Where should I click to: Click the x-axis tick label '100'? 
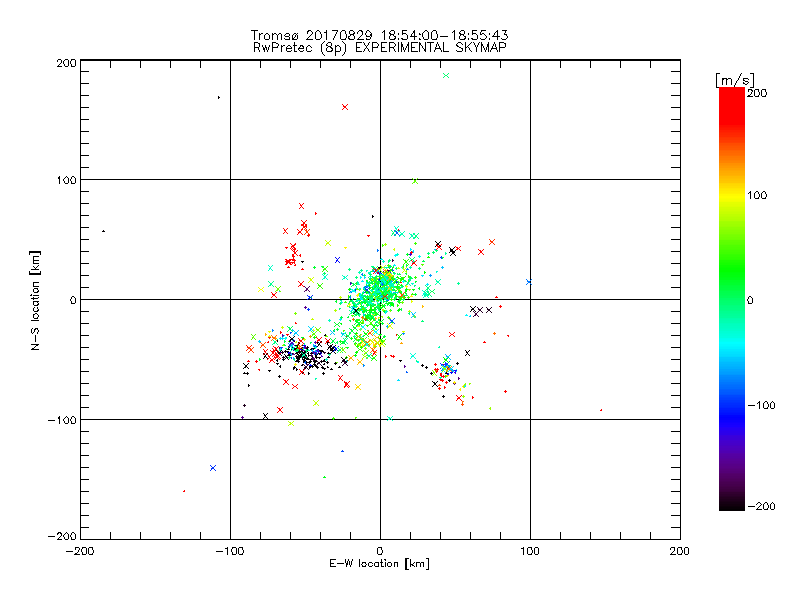click(530, 551)
